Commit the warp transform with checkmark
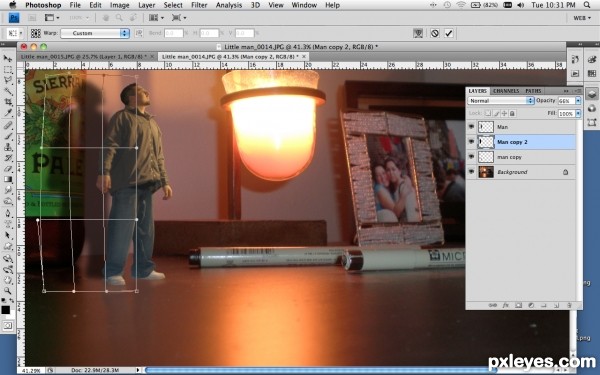Image resolution: width=600 pixels, height=375 pixels. 448,33
